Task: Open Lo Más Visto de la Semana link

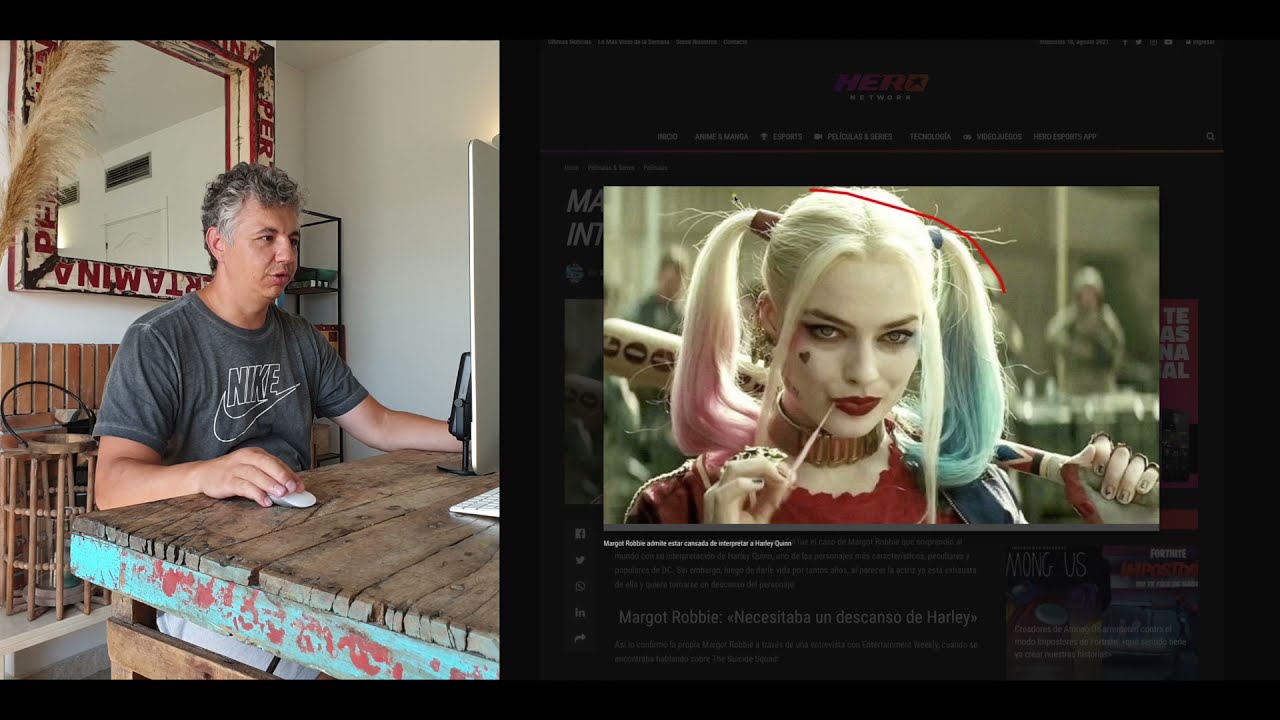Action: (x=633, y=42)
